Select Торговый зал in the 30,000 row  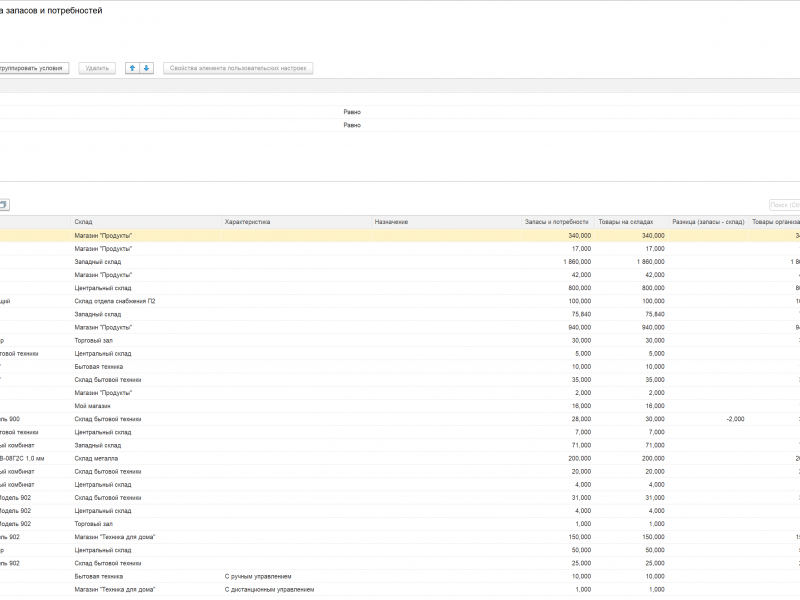(x=93, y=341)
